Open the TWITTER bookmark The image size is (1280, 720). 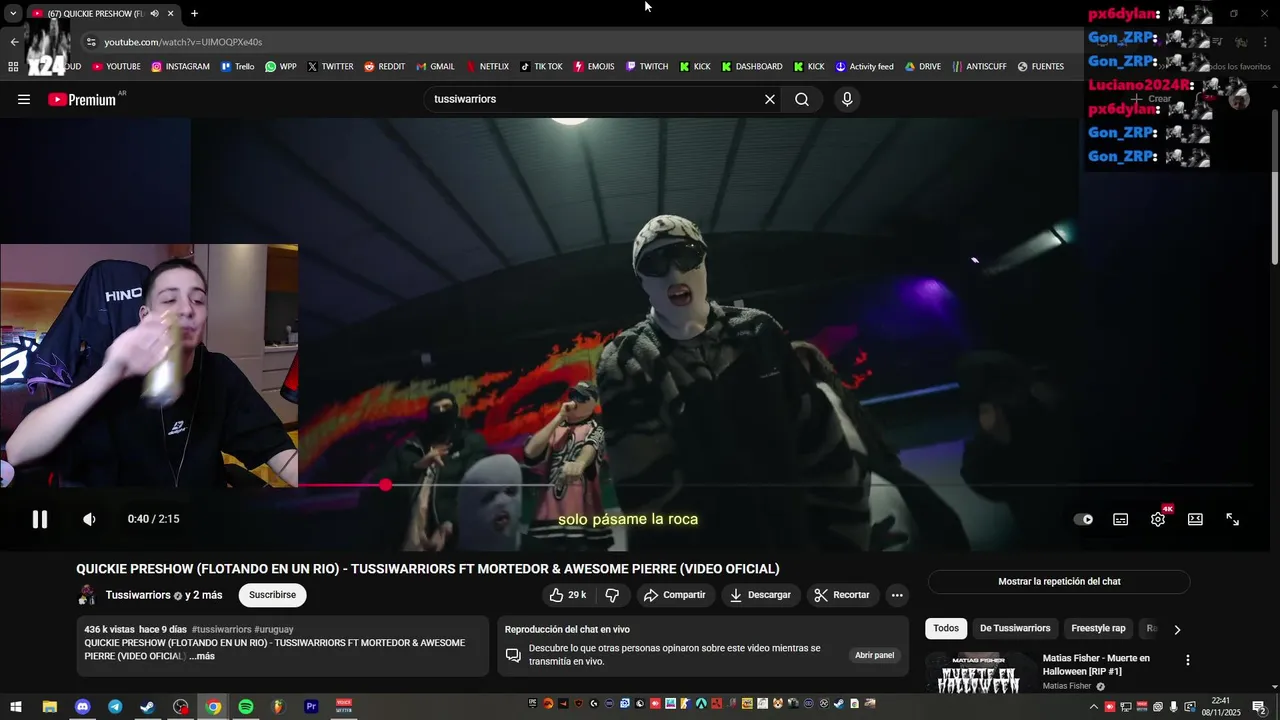tap(331, 67)
